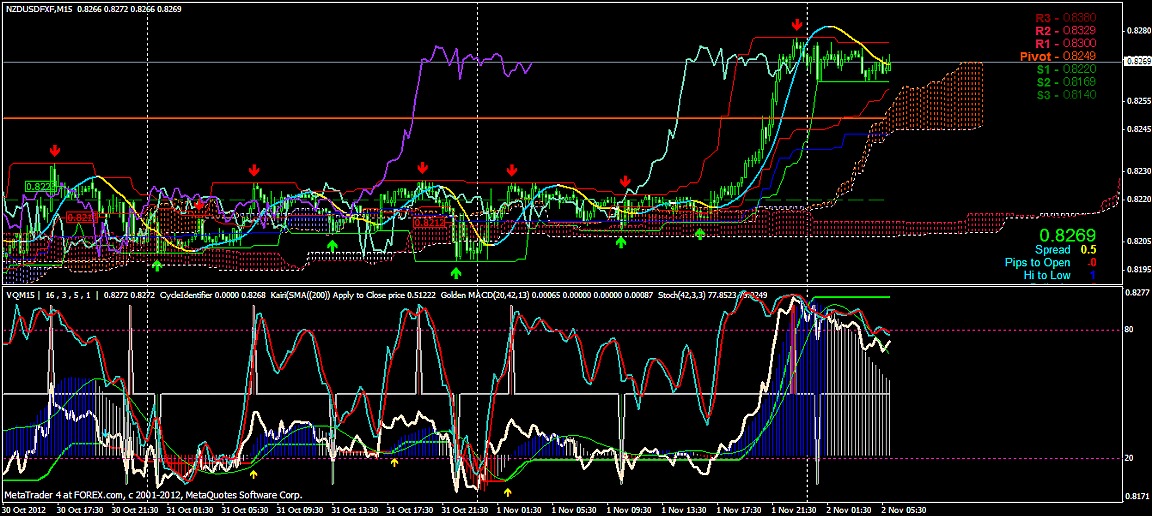Click the leftmost yellow arrow in the indicator panel
The height and width of the screenshot is (516, 1152).
pyautogui.click(x=253, y=474)
